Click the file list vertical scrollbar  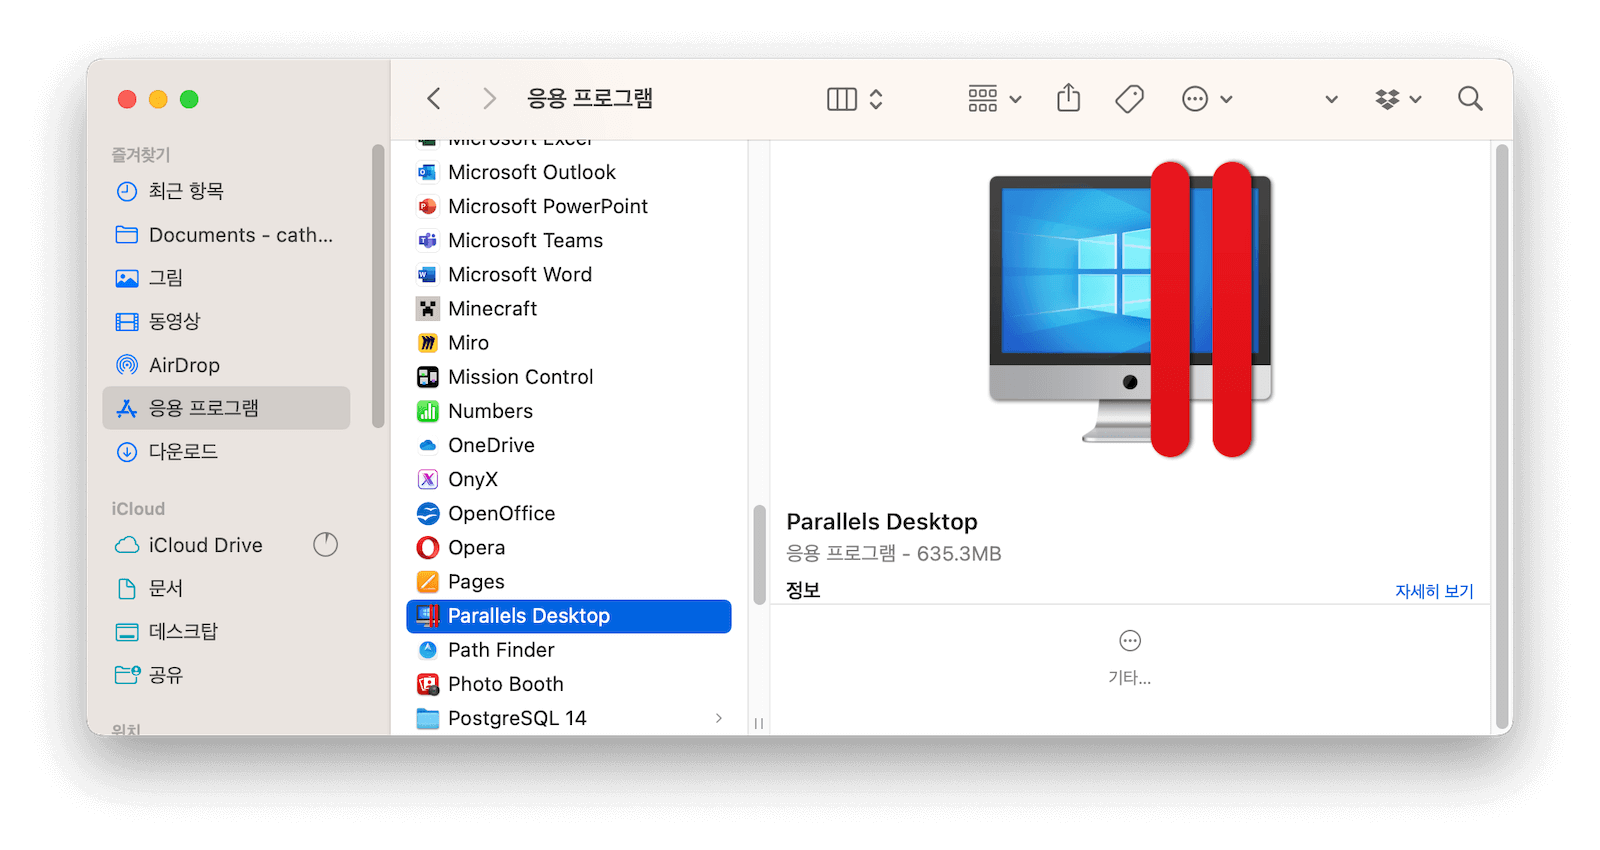[x=759, y=555]
